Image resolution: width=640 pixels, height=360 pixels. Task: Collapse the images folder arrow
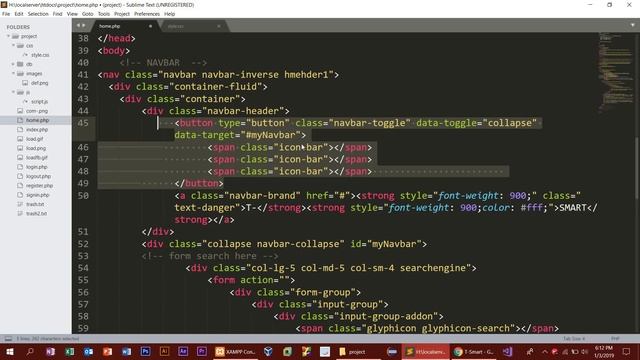pos(13,73)
